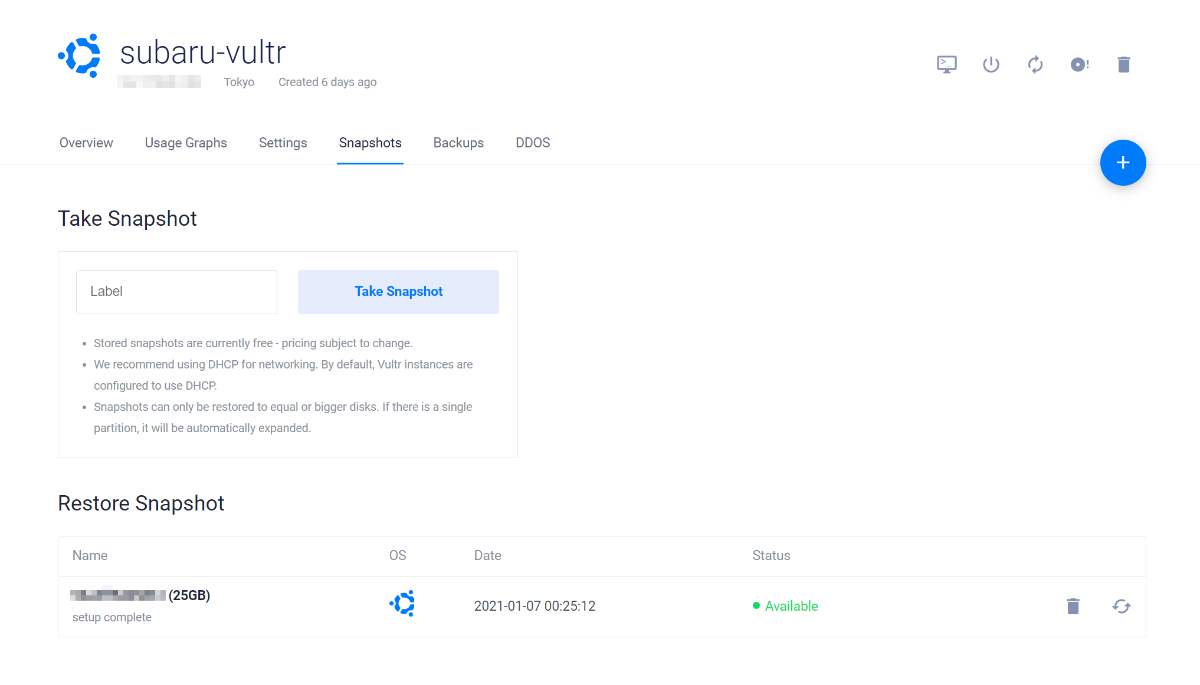Click the OS column header
This screenshot has height=685, width=1200.
point(398,555)
